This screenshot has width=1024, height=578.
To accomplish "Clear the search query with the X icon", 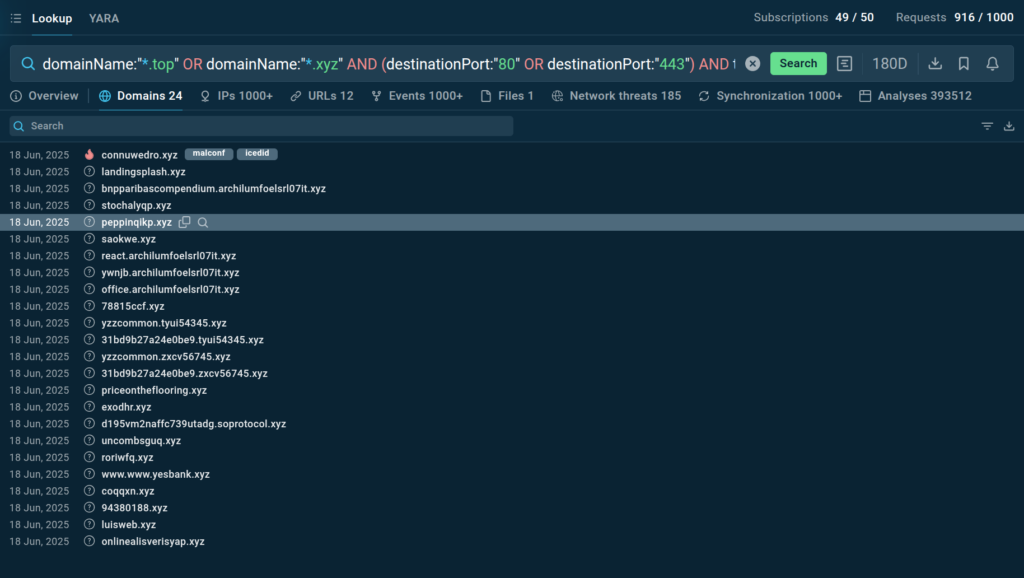I will coord(752,64).
